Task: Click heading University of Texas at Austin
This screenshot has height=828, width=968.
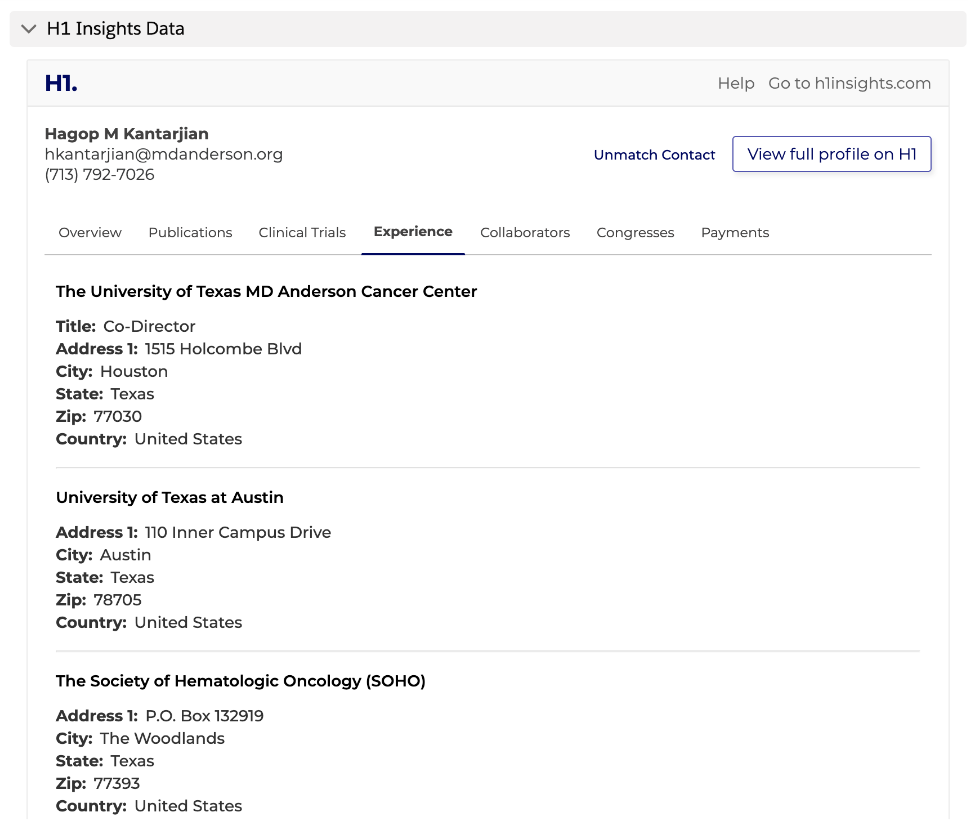Action: [170, 498]
